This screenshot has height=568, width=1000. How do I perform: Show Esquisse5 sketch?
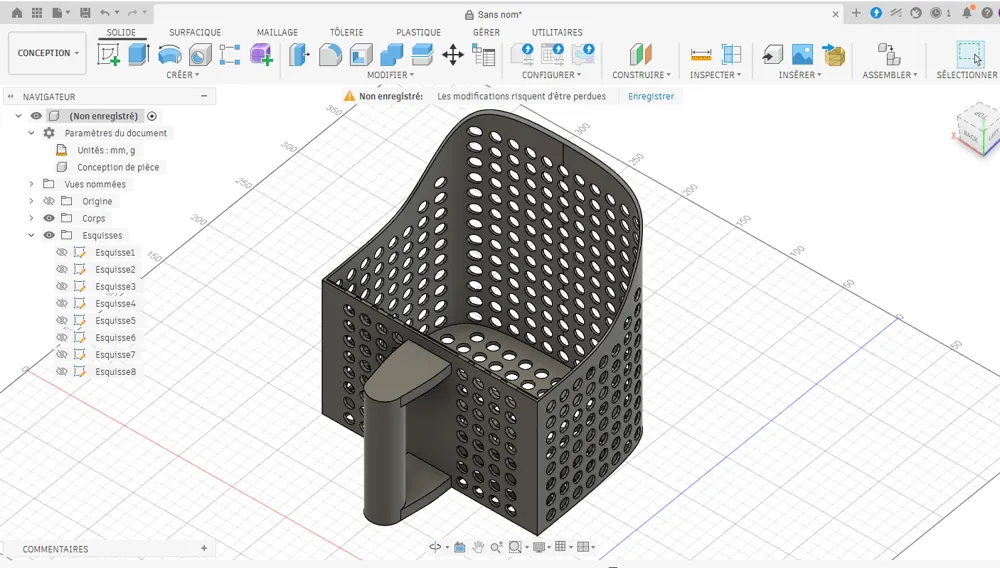[x=62, y=320]
